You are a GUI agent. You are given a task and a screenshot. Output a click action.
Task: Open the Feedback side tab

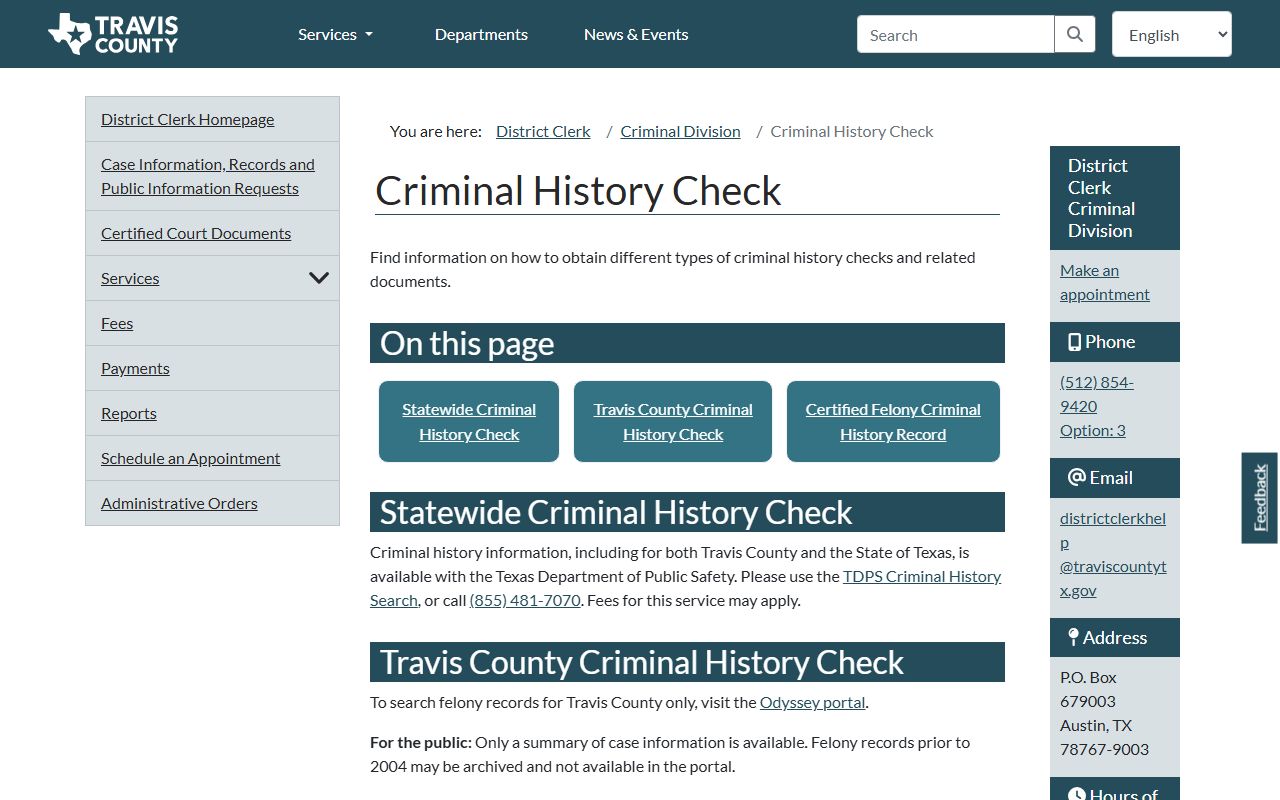coord(1260,498)
